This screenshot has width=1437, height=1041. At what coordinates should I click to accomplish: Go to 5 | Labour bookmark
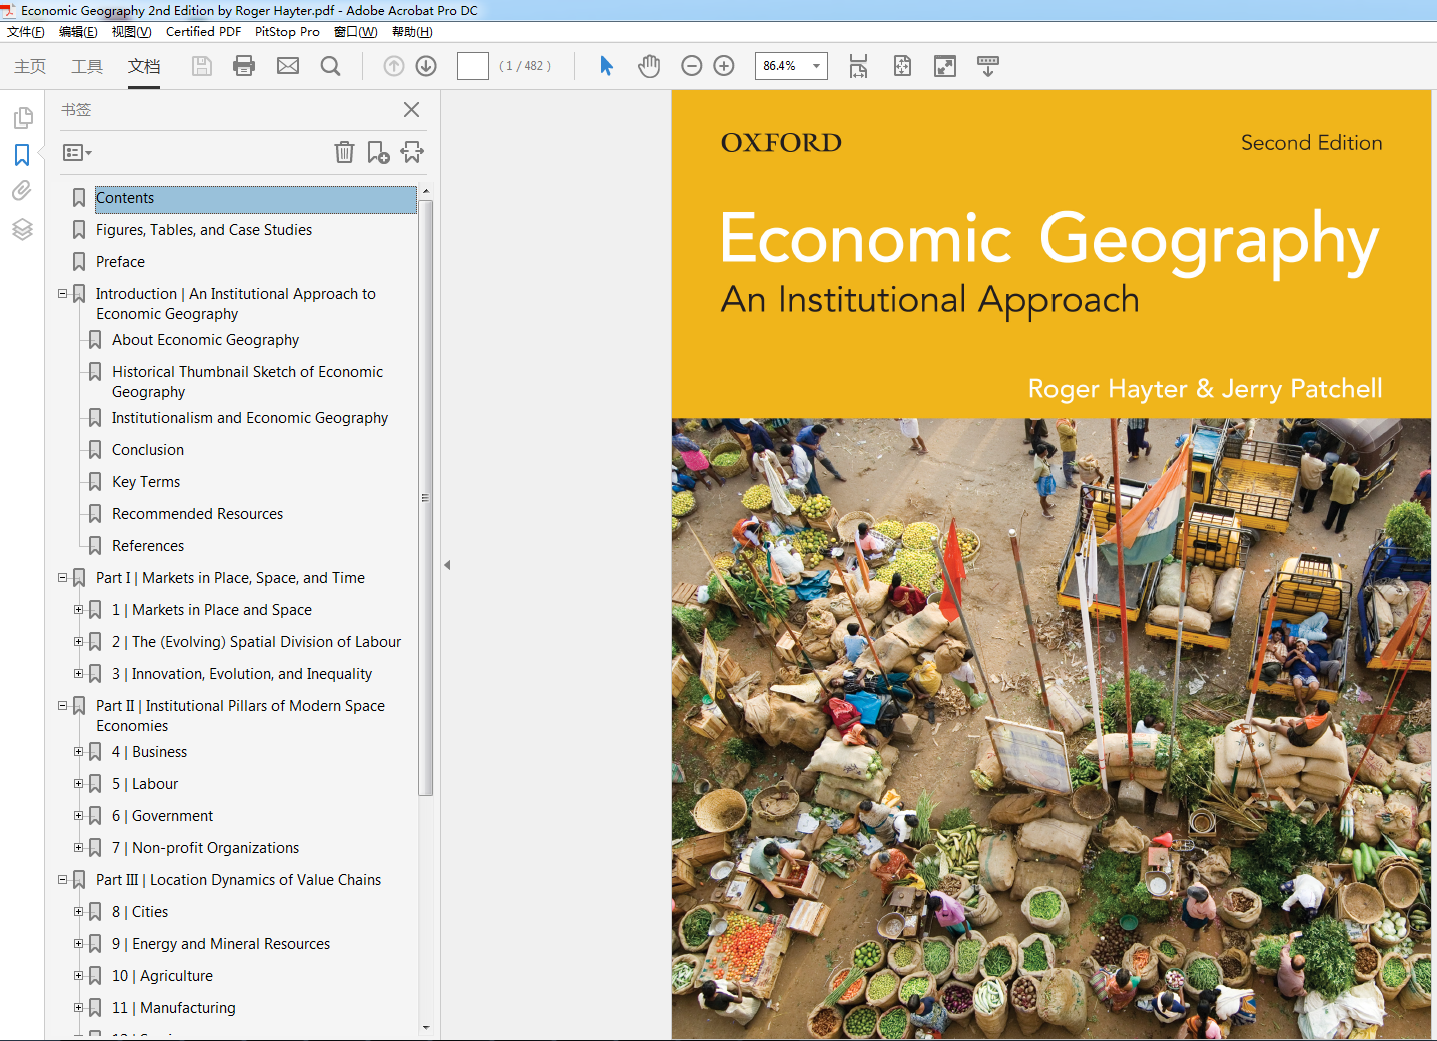[x=145, y=784]
